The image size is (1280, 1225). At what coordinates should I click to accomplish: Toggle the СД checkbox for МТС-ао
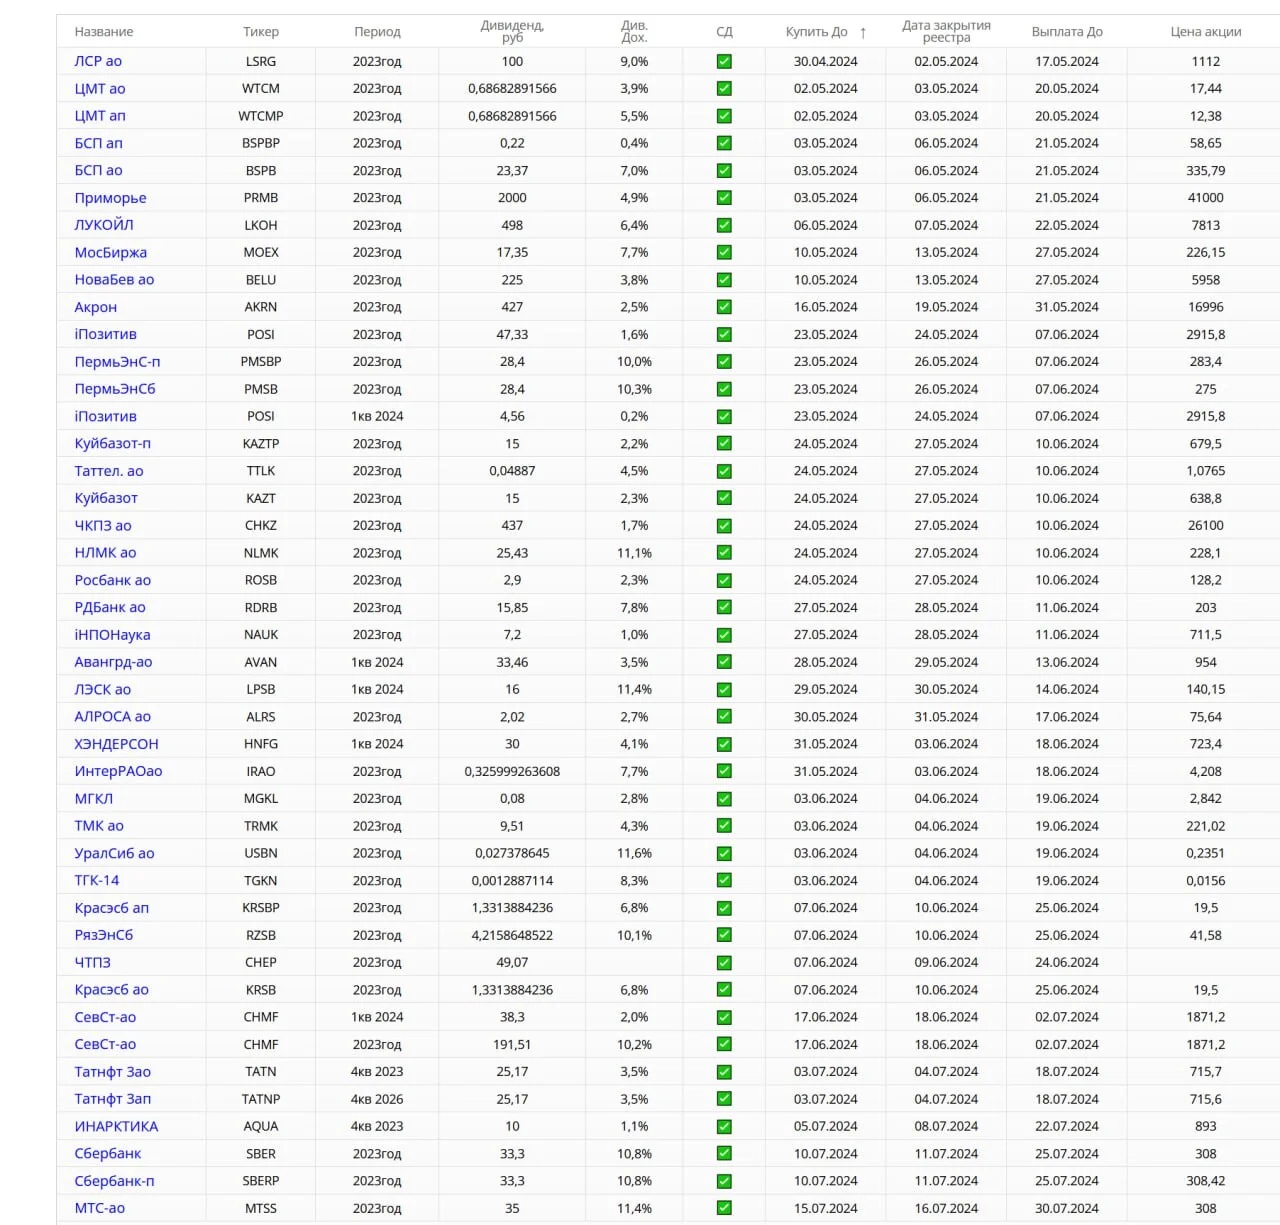point(724,1208)
